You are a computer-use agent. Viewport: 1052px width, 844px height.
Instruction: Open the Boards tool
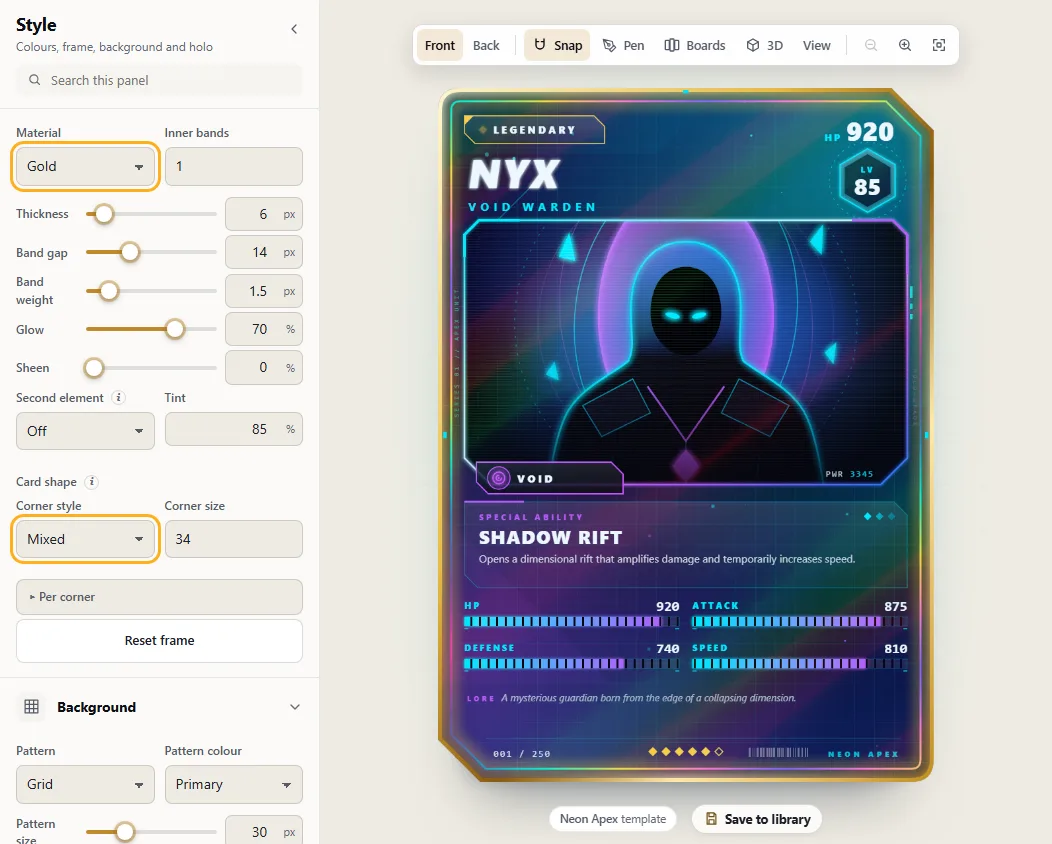point(694,45)
